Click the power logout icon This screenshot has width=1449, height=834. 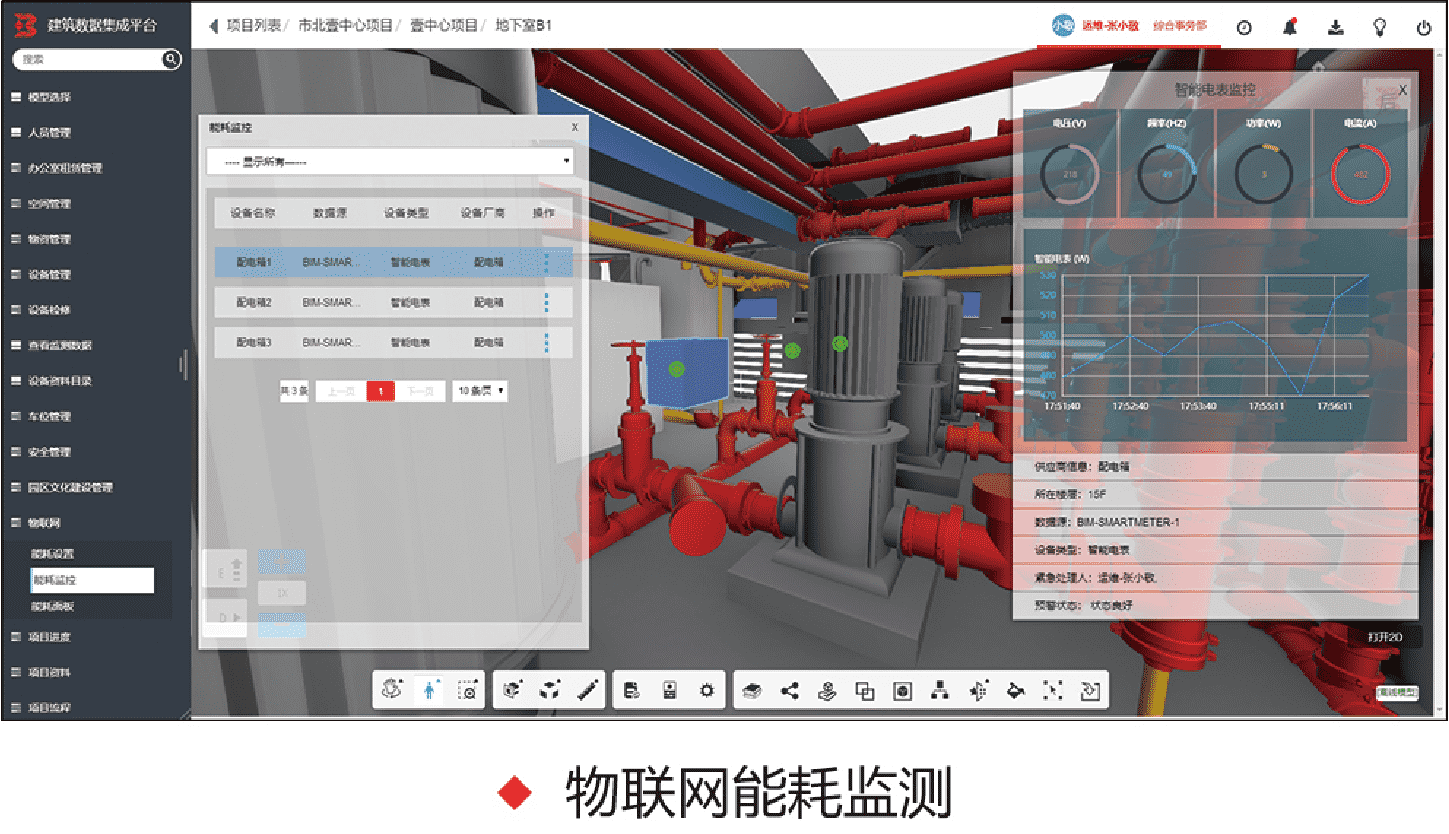coord(1424,28)
